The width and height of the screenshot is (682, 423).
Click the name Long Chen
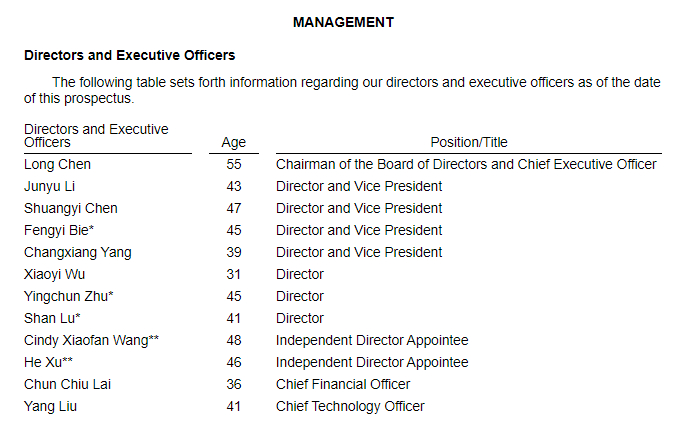click(x=57, y=164)
